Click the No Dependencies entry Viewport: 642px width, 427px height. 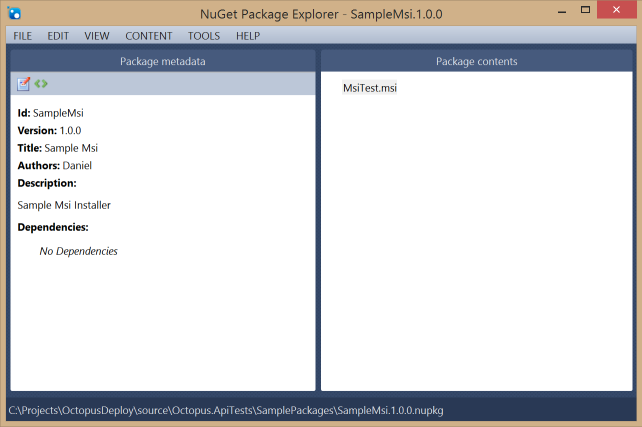coord(78,251)
